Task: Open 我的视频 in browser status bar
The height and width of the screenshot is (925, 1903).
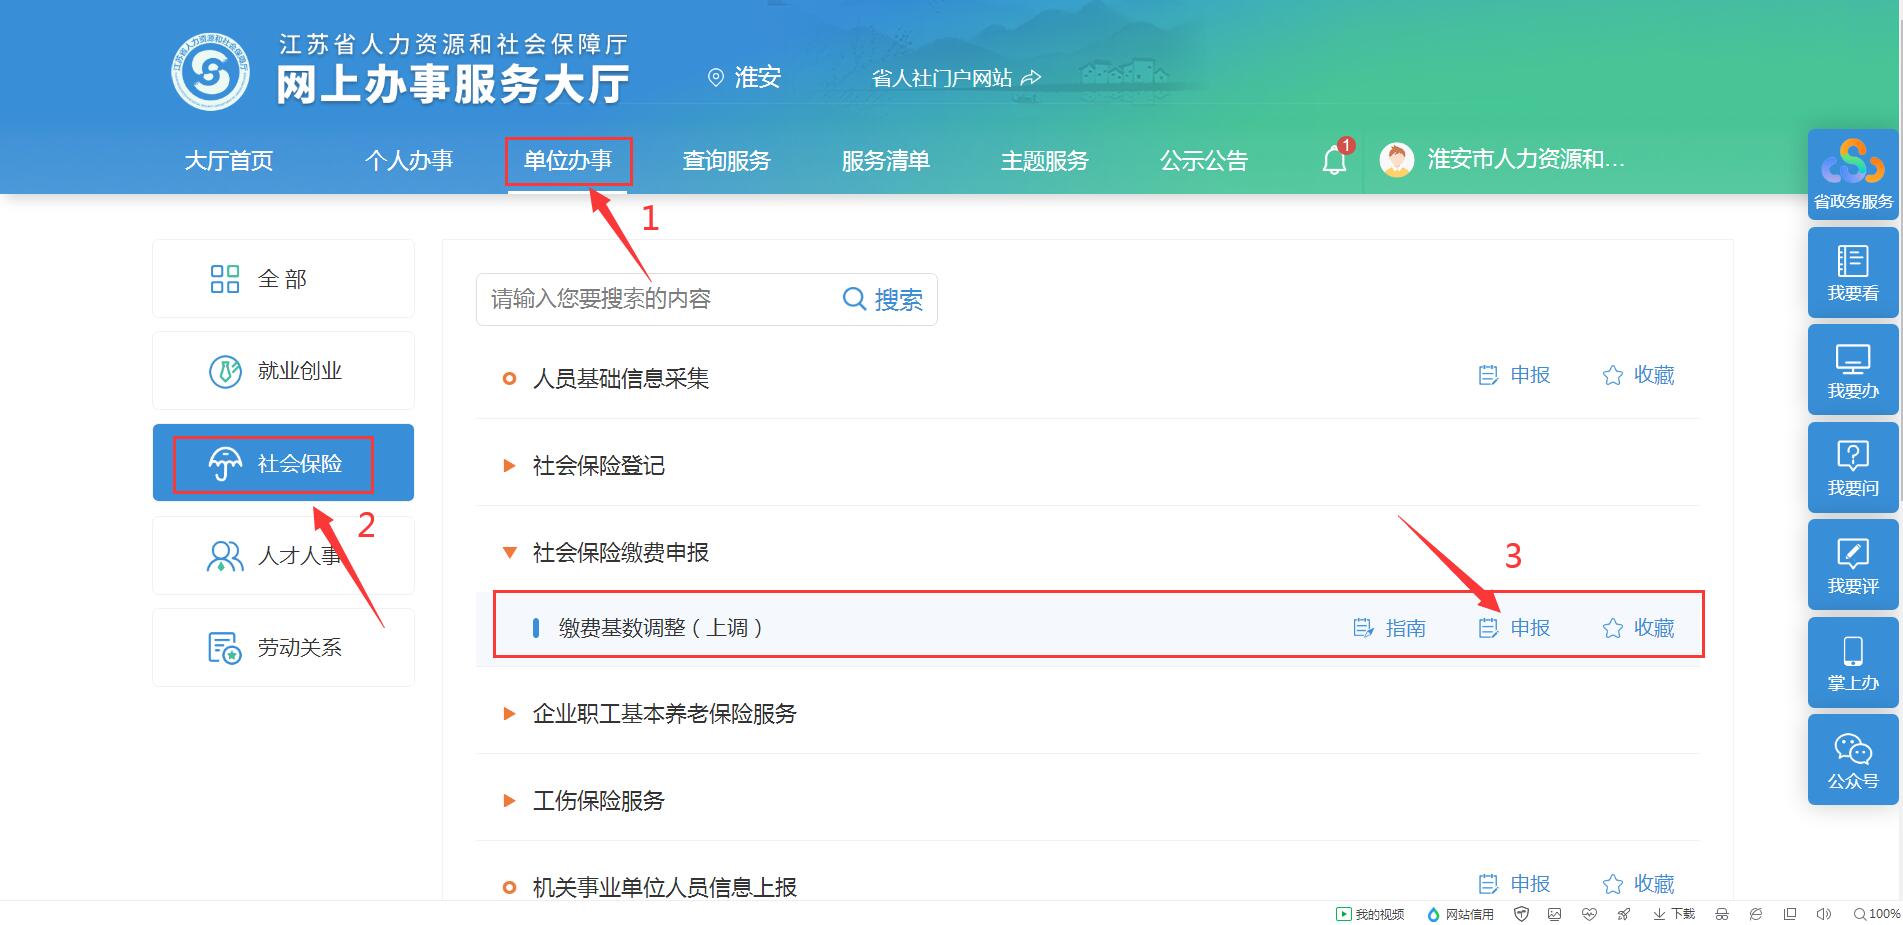Action: (x=1370, y=914)
